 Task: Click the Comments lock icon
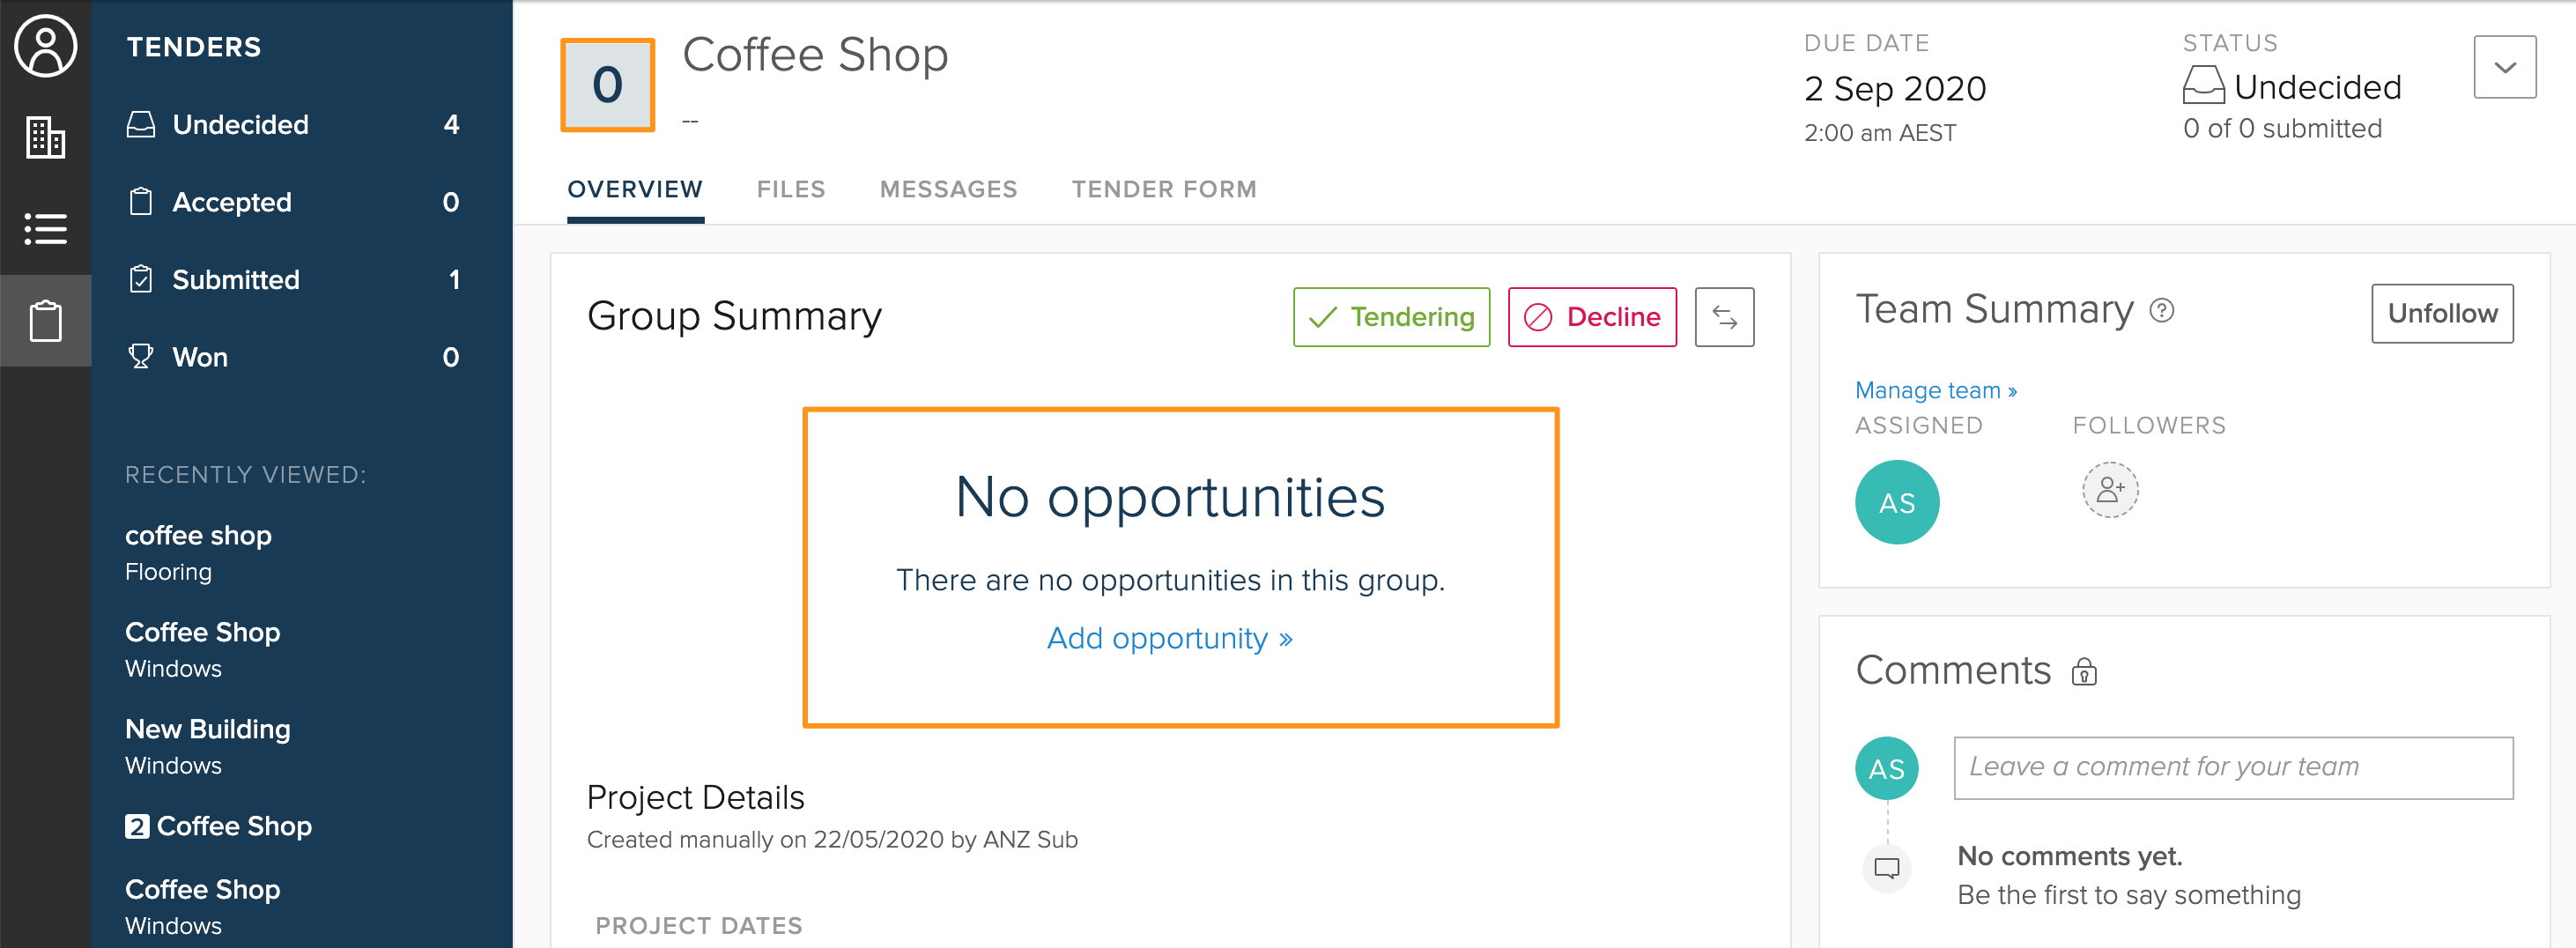2084,671
